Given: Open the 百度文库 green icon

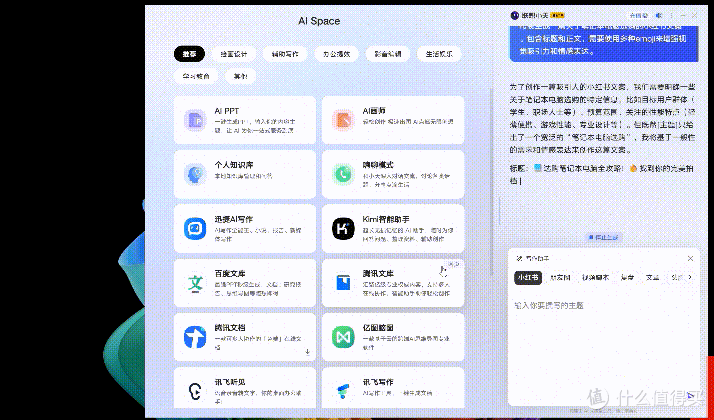Looking at the screenshot, I should pos(195,283).
